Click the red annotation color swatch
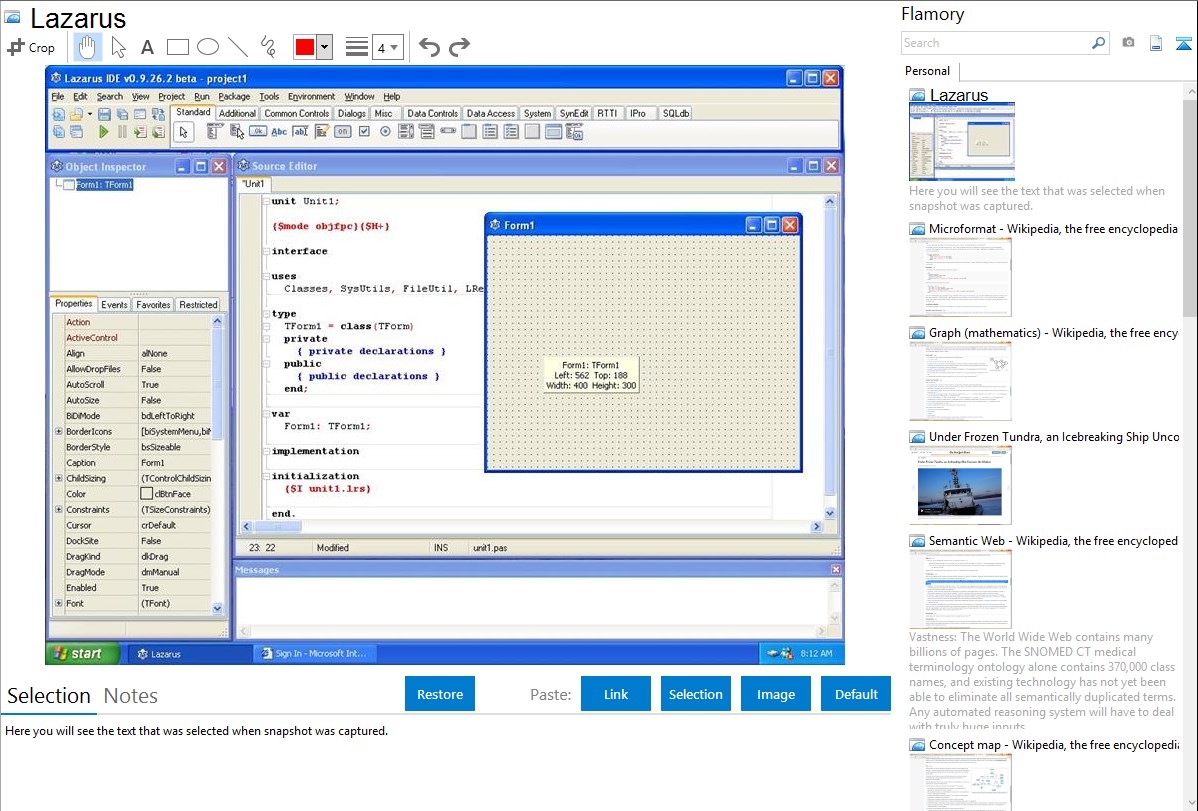Image resolution: width=1198 pixels, height=811 pixels. (x=305, y=47)
